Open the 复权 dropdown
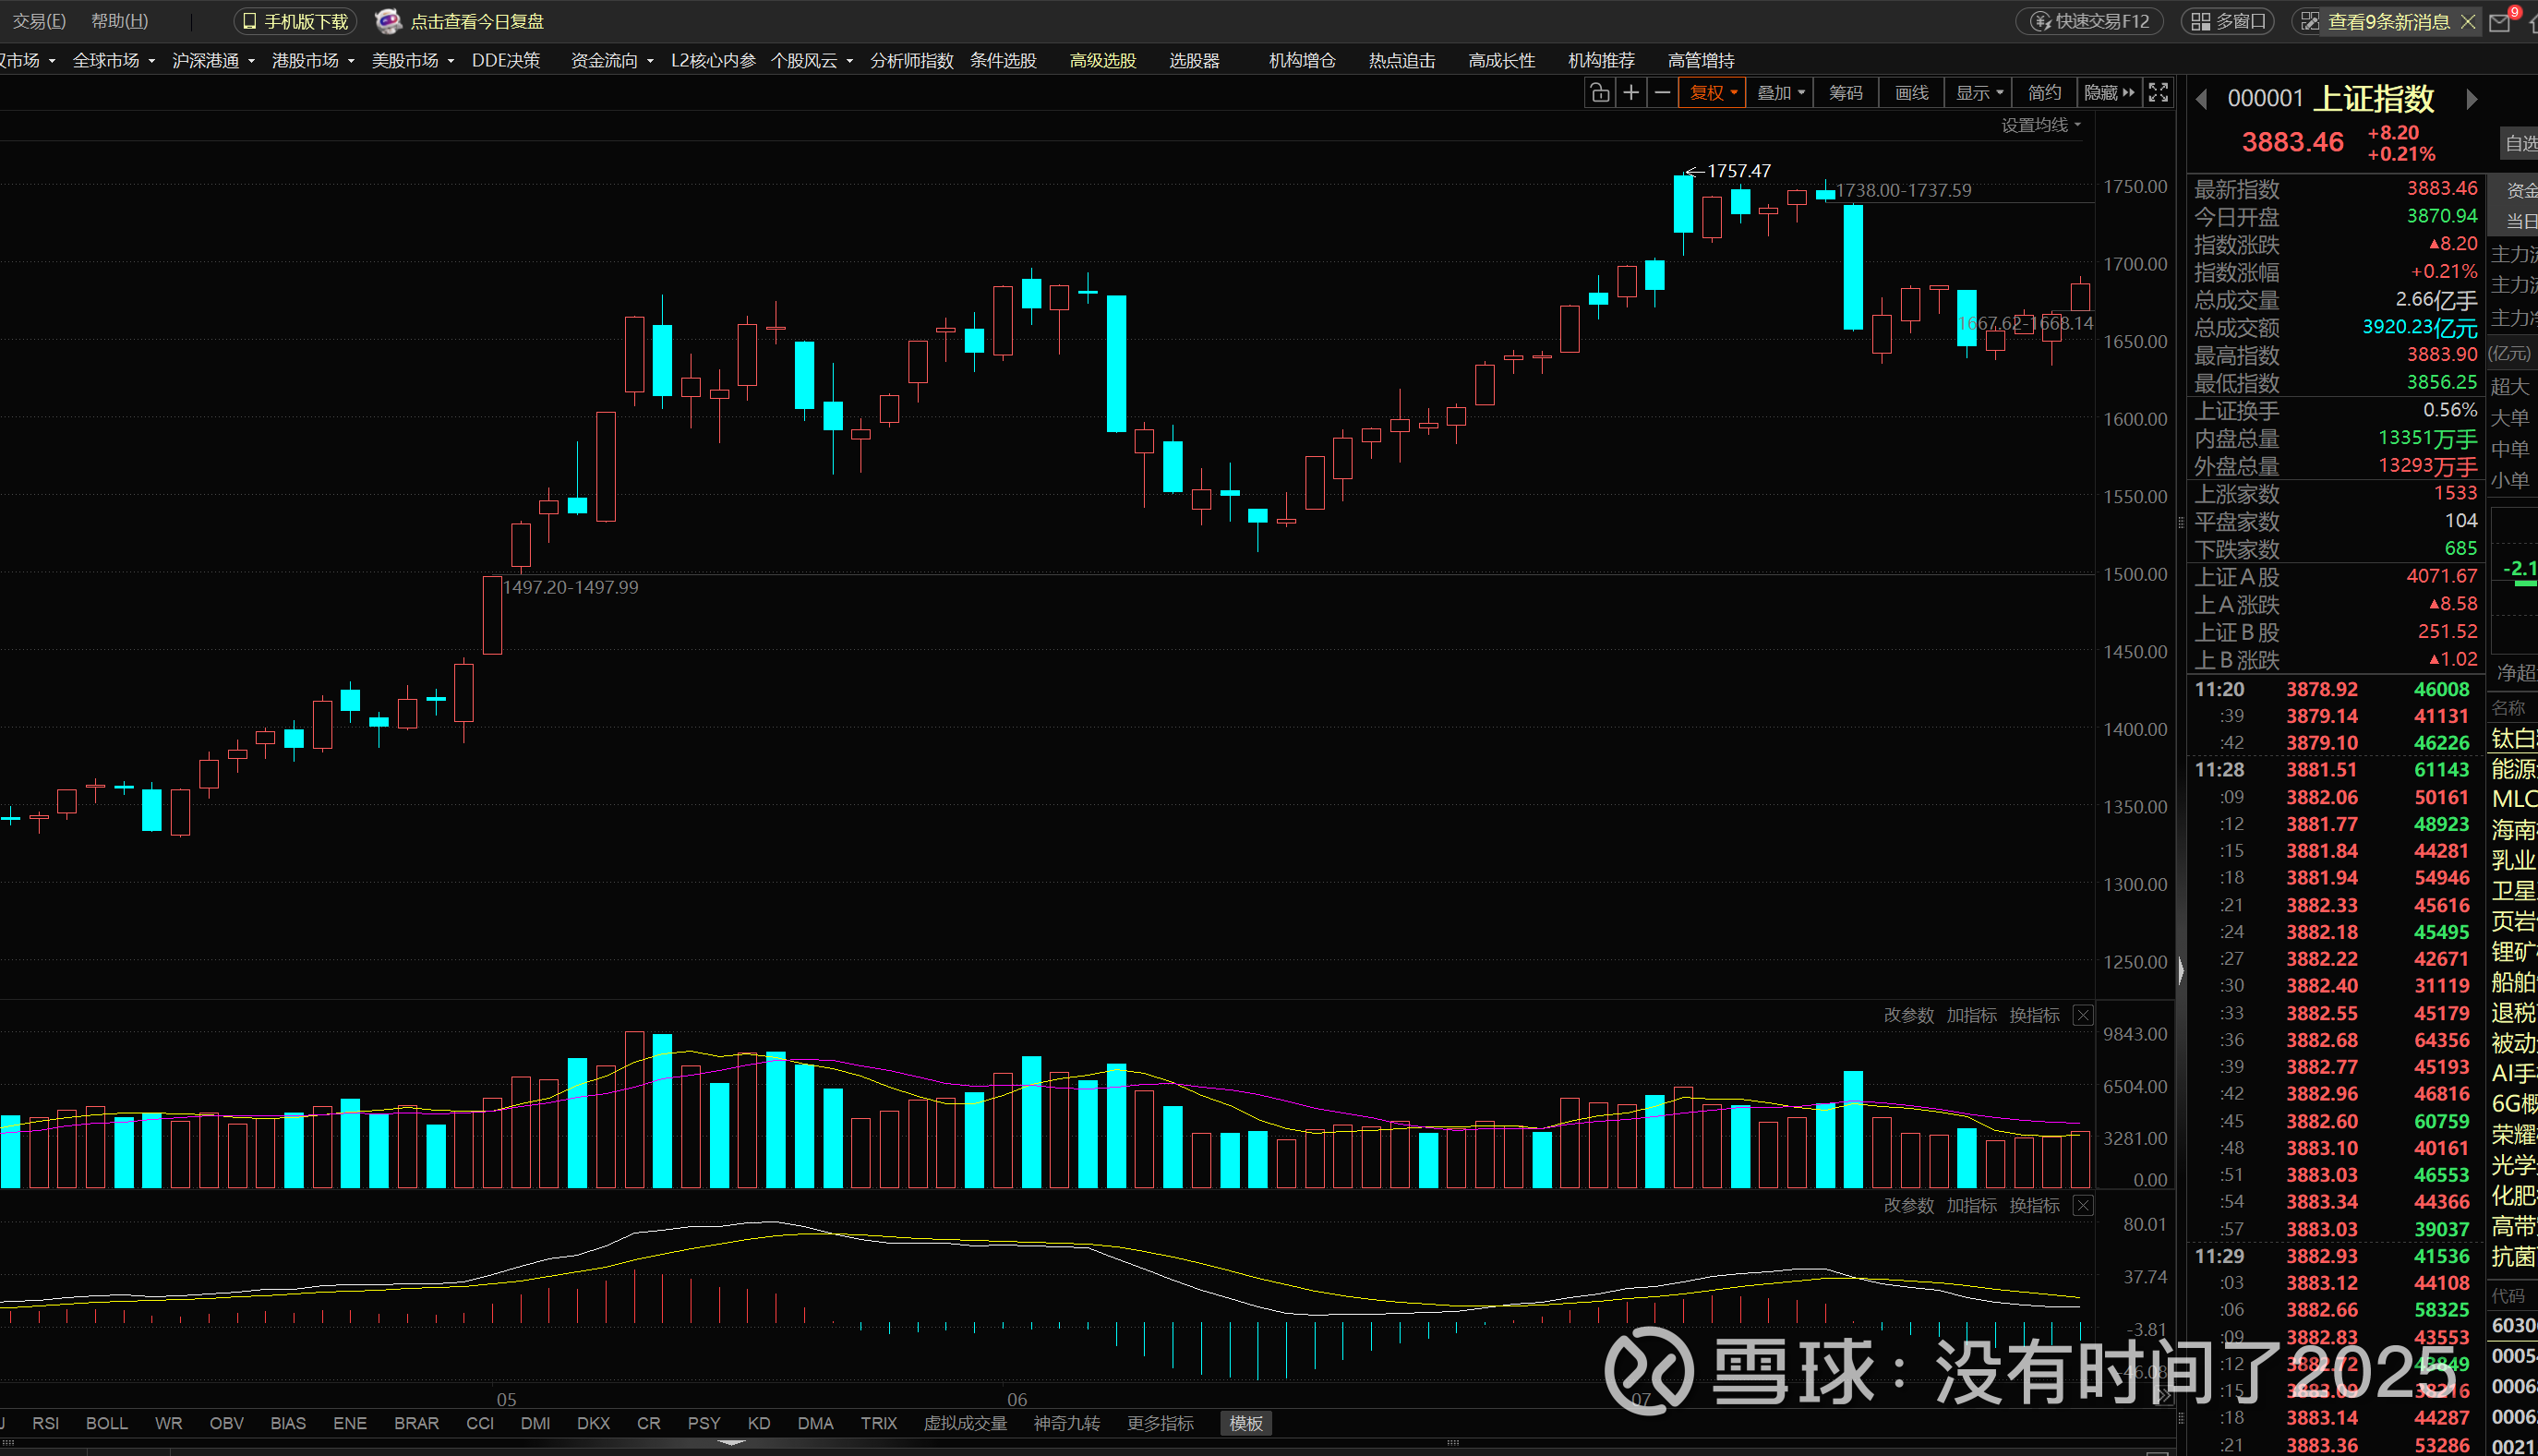The height and width of the screenshot is (1456, 2538). (x=1713, y=93)
